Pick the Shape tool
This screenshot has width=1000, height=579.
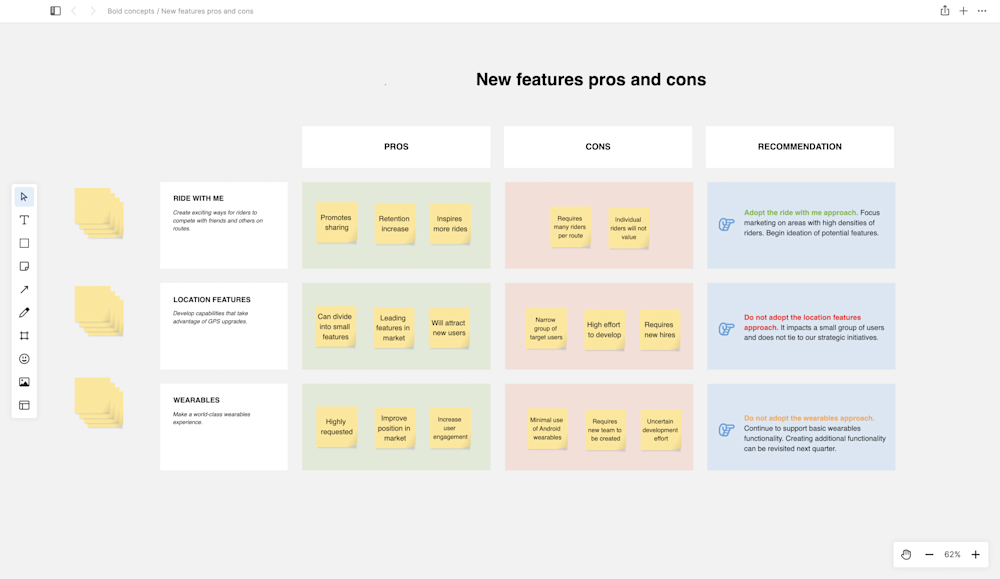pyautogui.click(x=24, y=242)
